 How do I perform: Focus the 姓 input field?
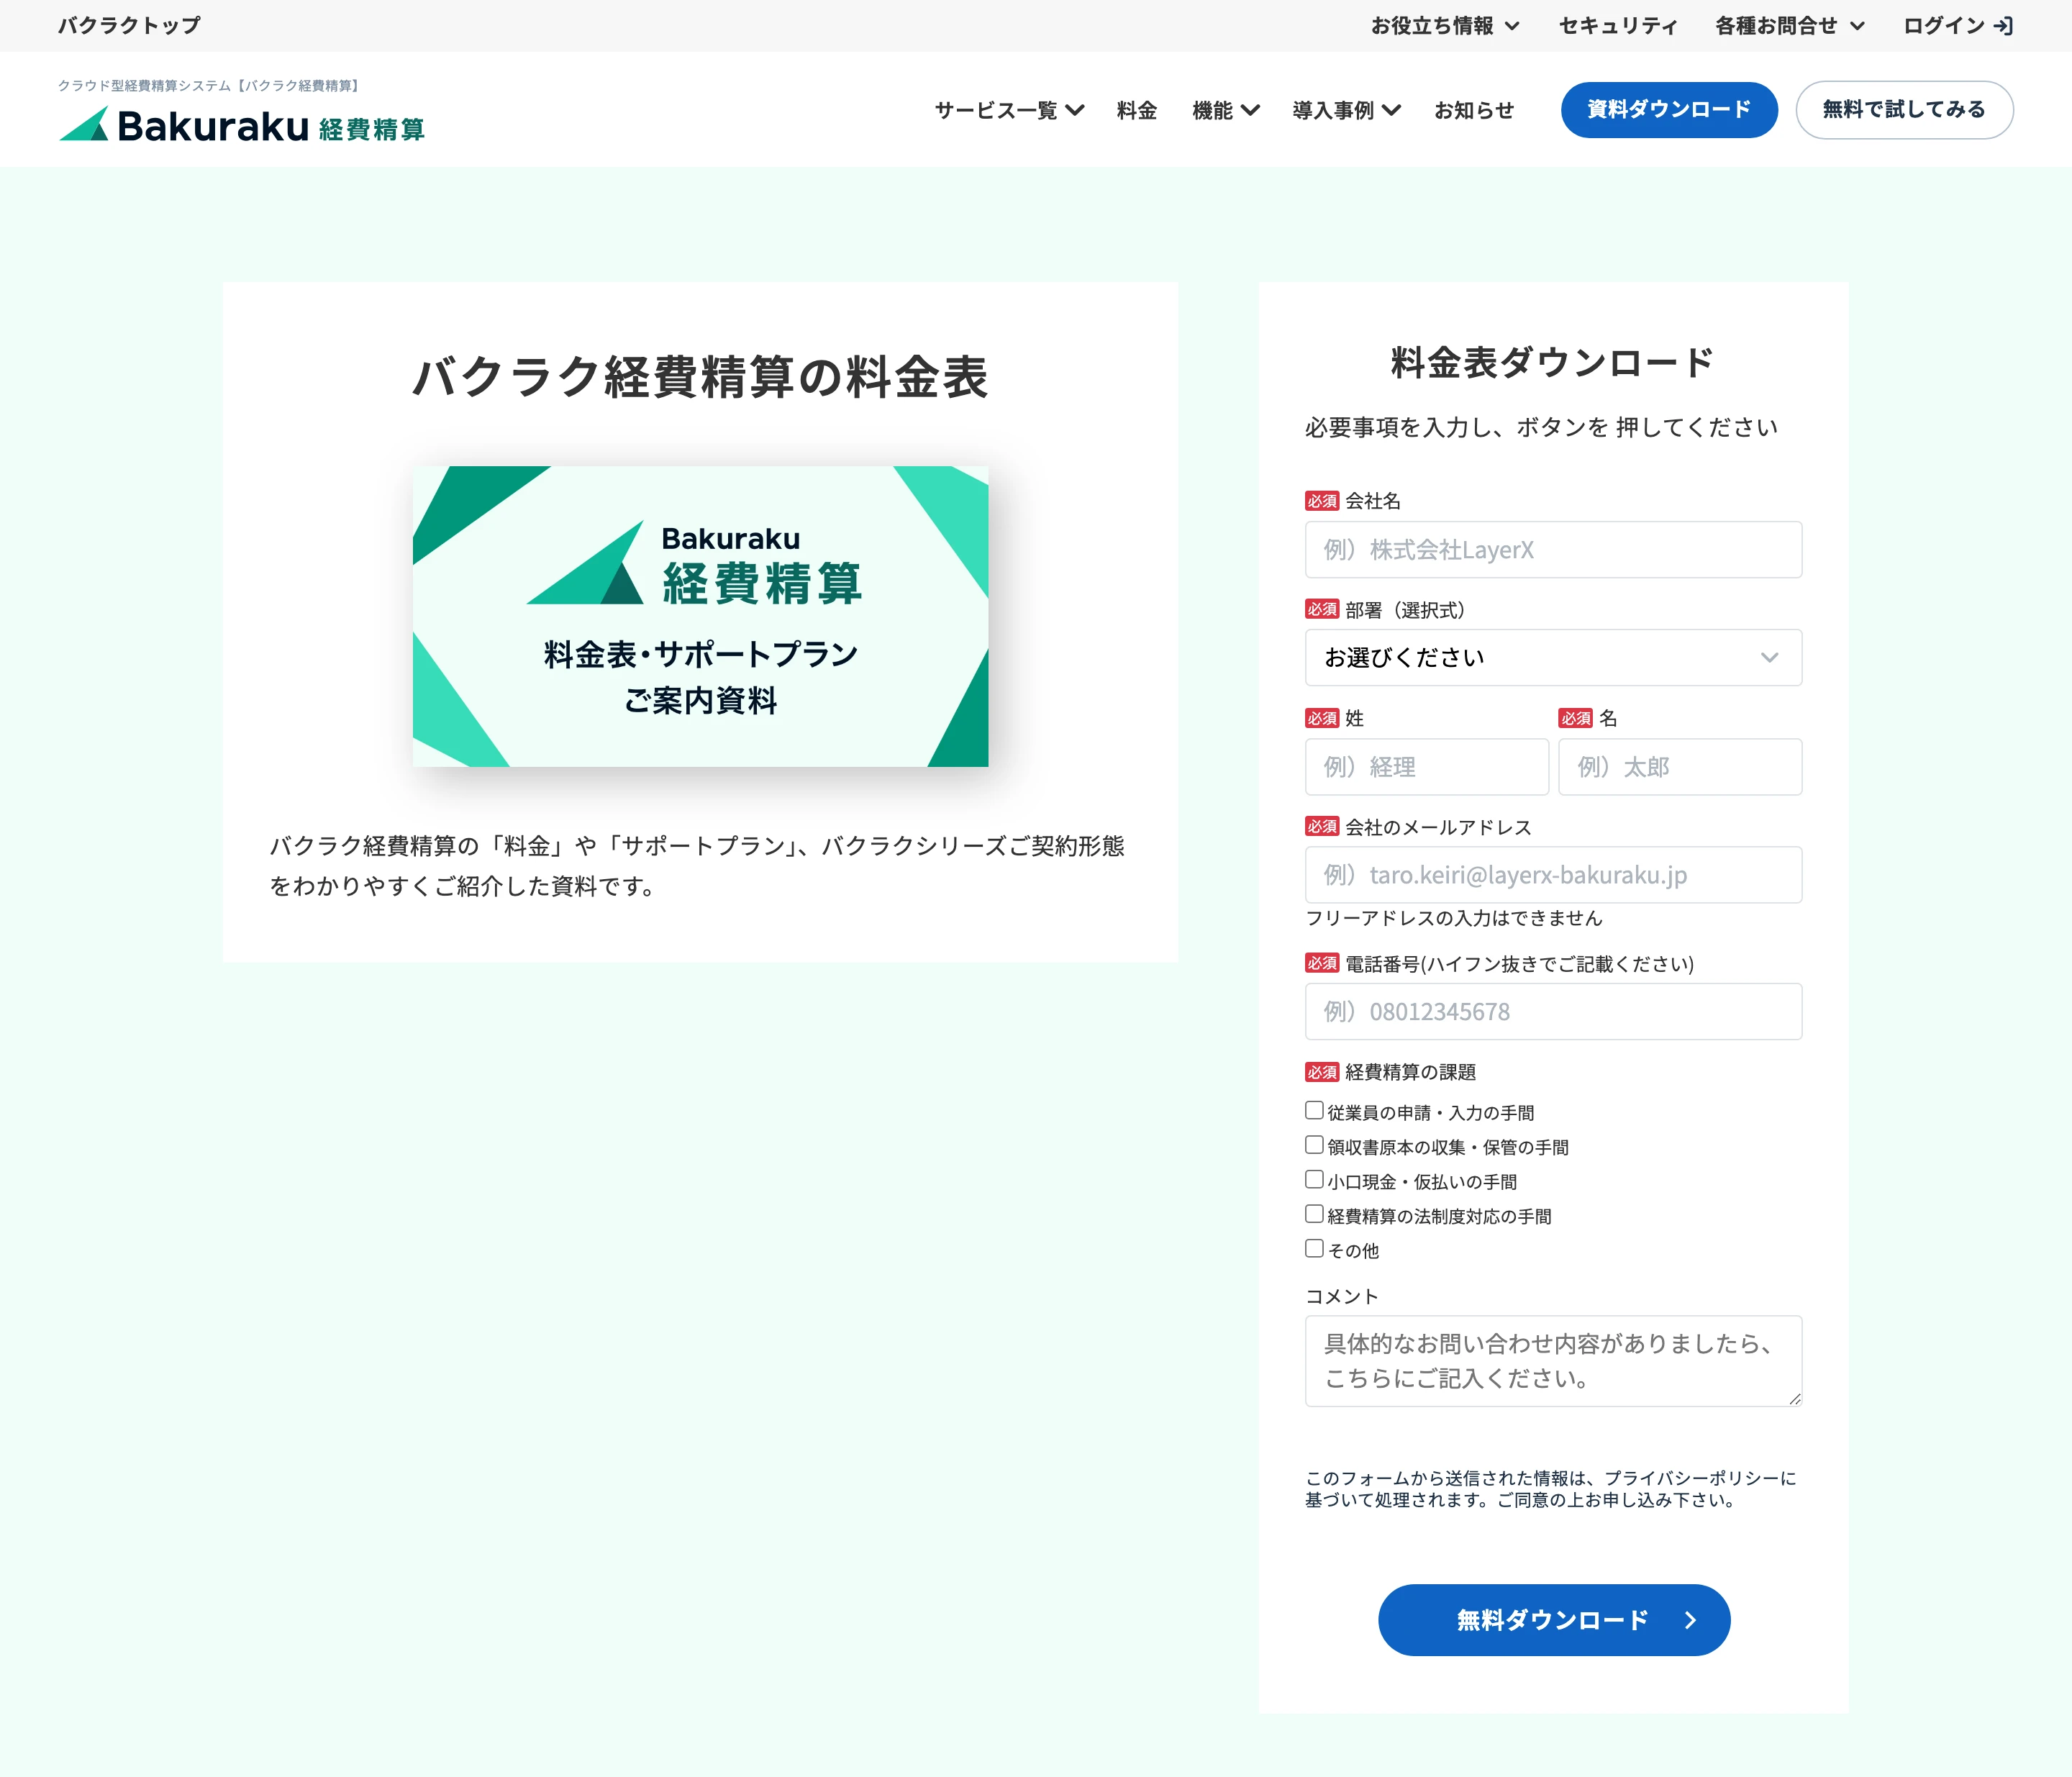coord(1426,767)
